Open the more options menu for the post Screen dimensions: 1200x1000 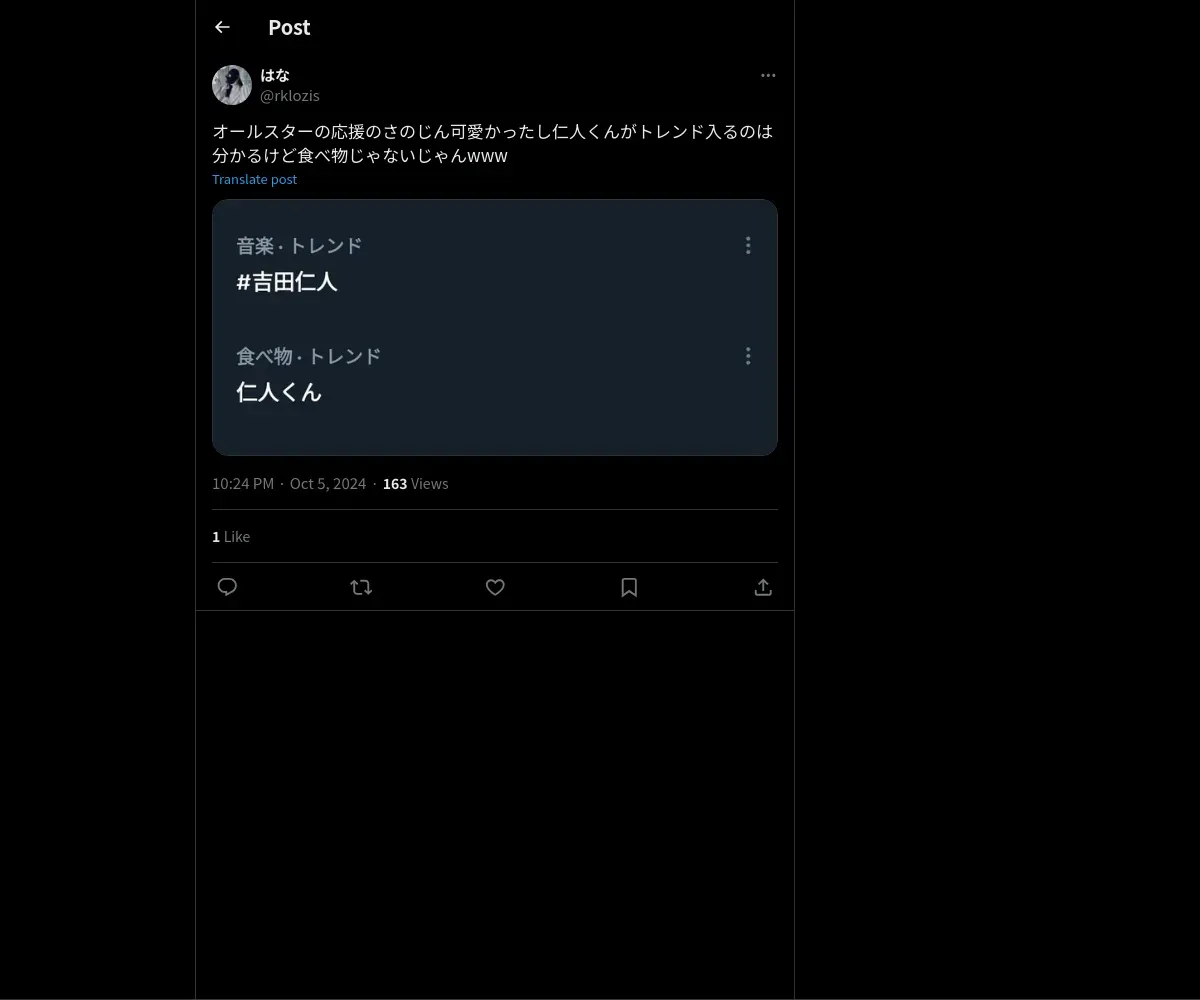[x=768, y=75]
